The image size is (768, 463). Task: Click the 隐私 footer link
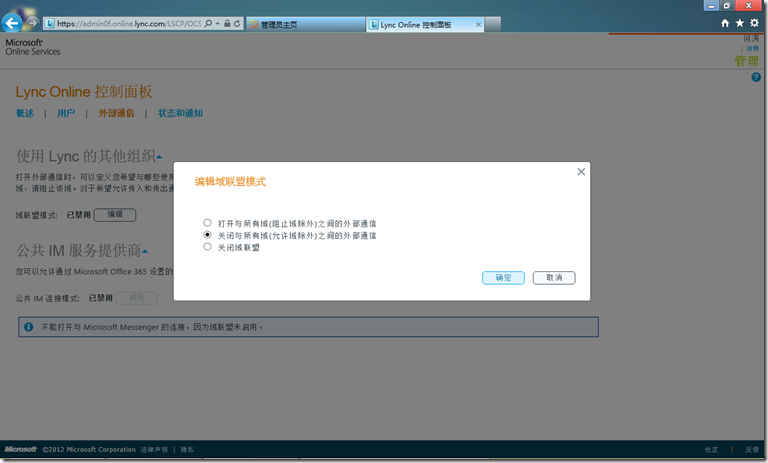187,449
